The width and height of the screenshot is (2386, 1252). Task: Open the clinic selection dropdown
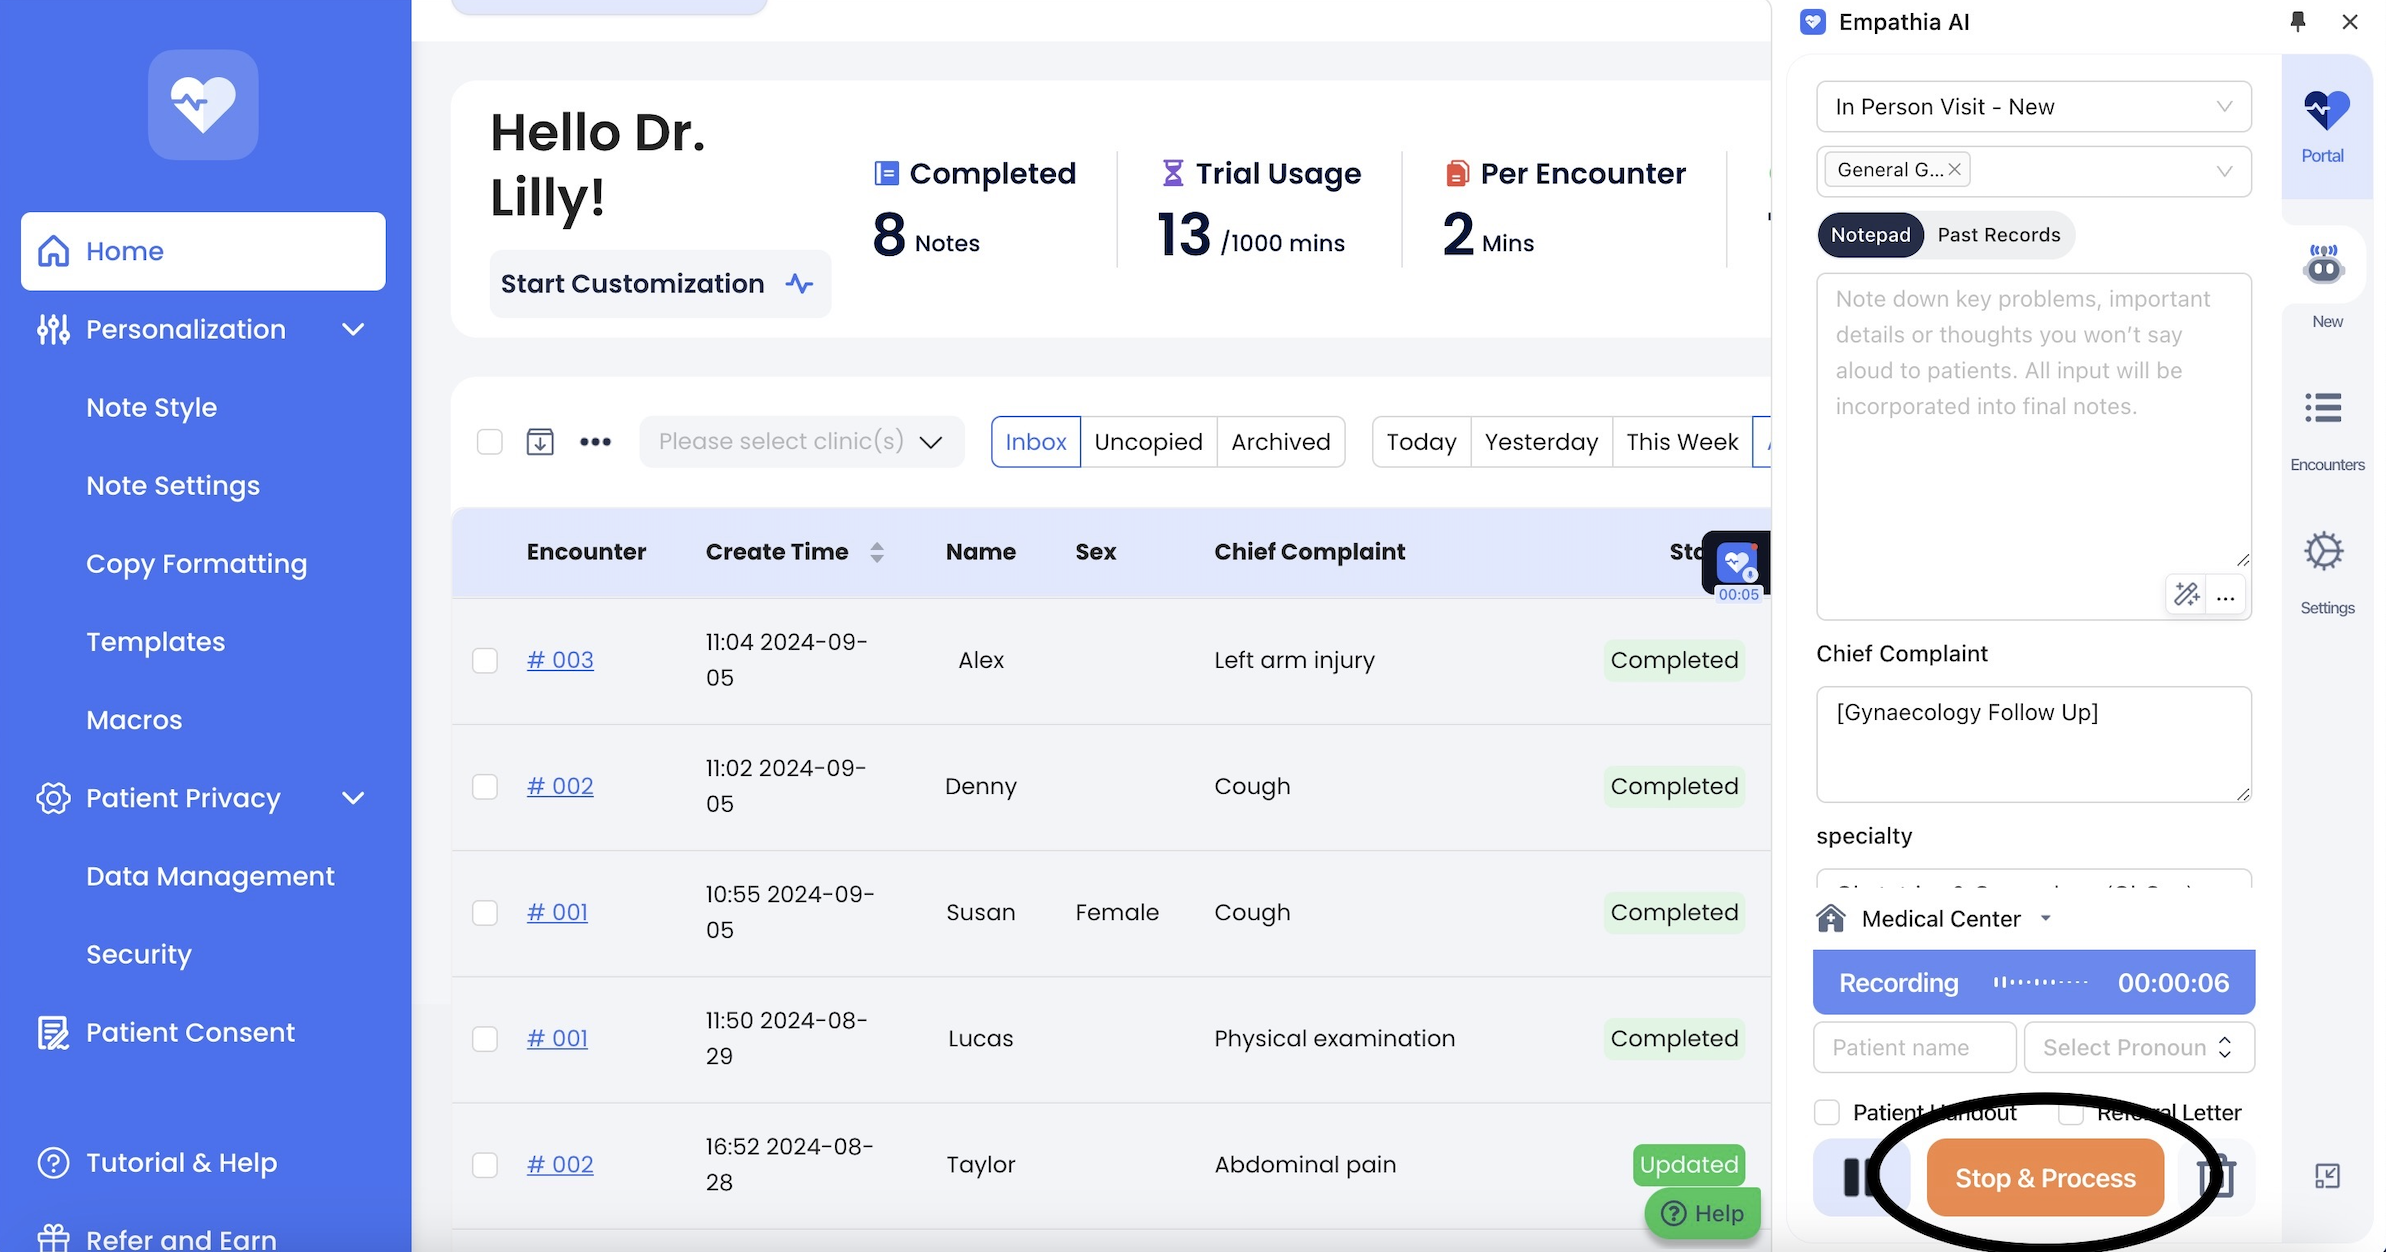(801, 441)
